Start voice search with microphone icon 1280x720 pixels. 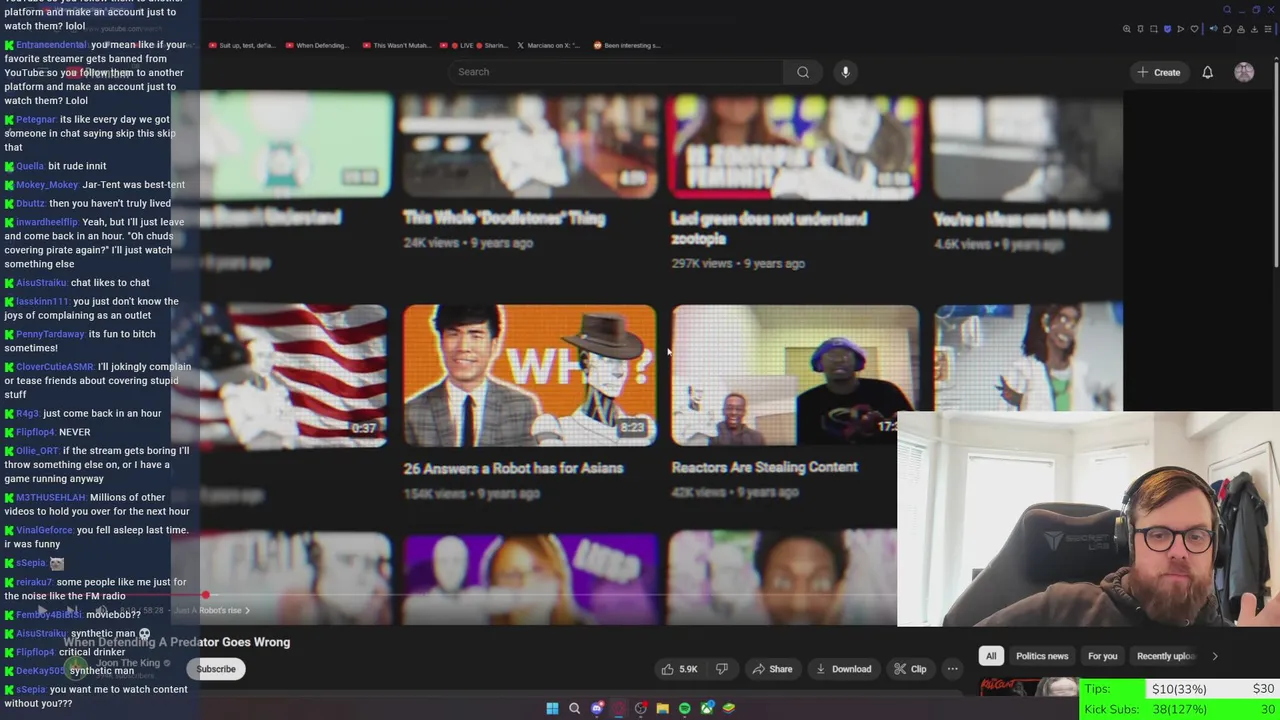coord(845,72)
